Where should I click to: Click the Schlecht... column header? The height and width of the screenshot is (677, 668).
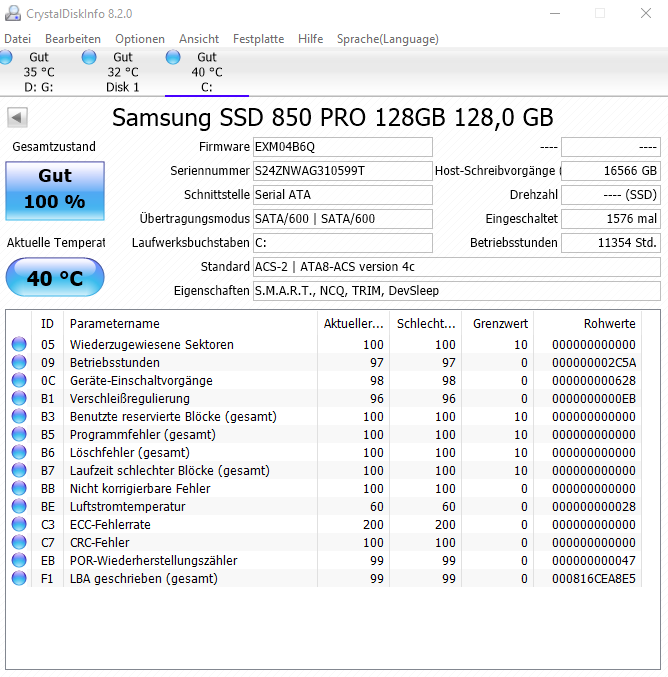pyautogui.click(x=425, y=323)
